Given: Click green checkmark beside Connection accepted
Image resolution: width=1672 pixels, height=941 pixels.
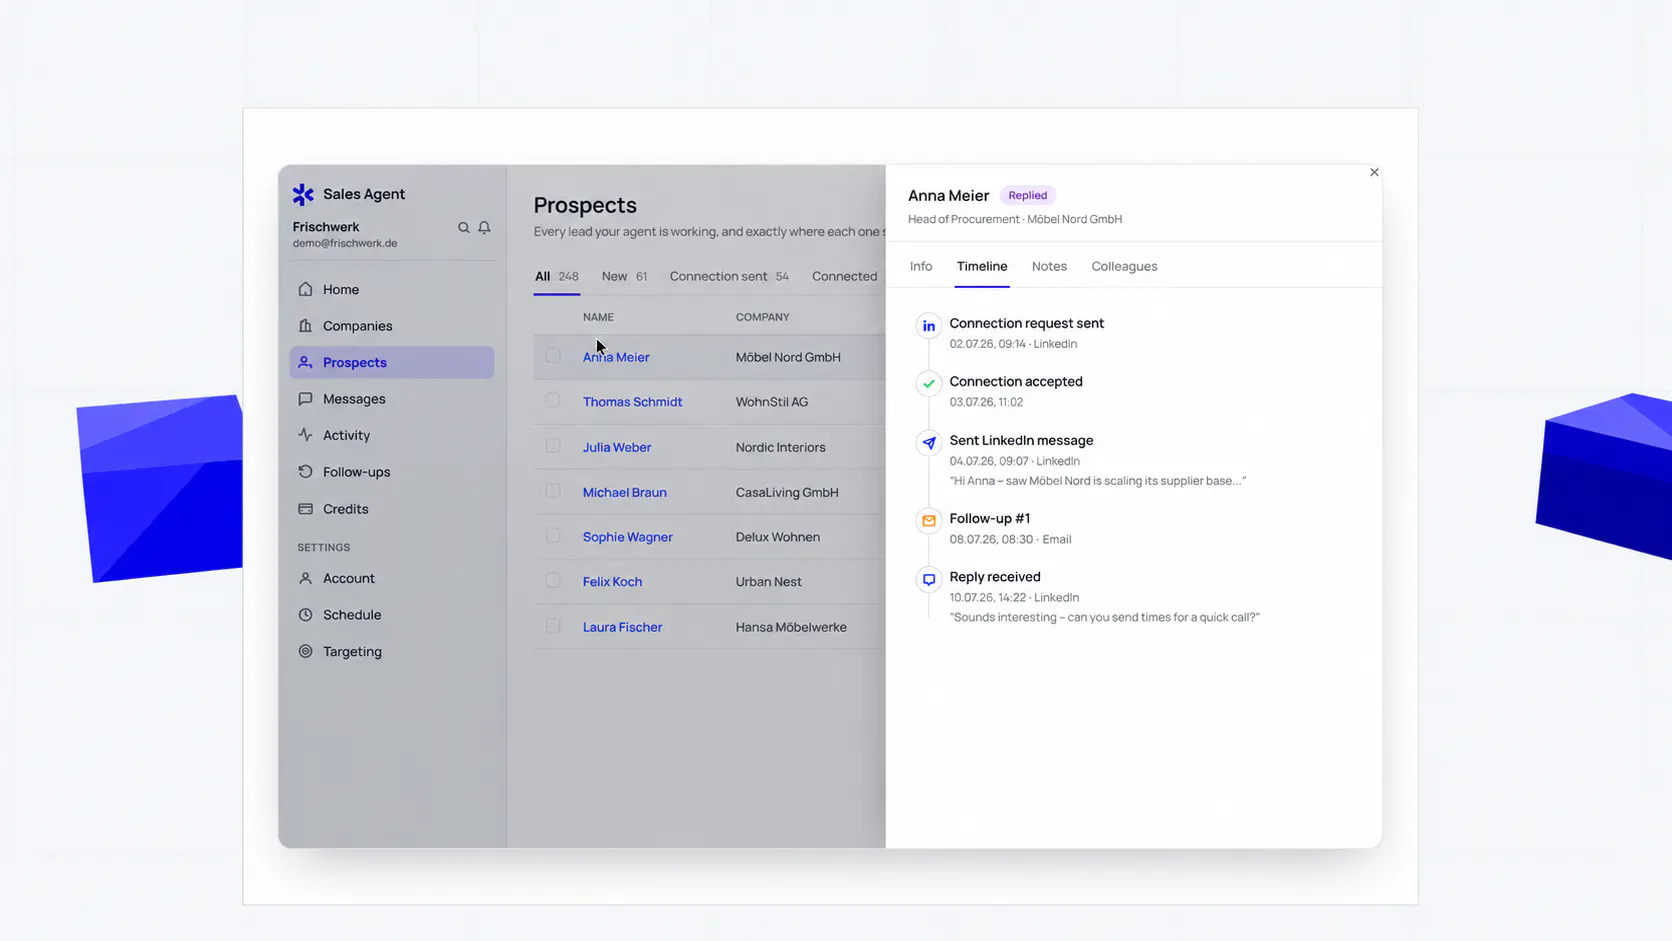Looking at the screenshot, I should [929, 384].
